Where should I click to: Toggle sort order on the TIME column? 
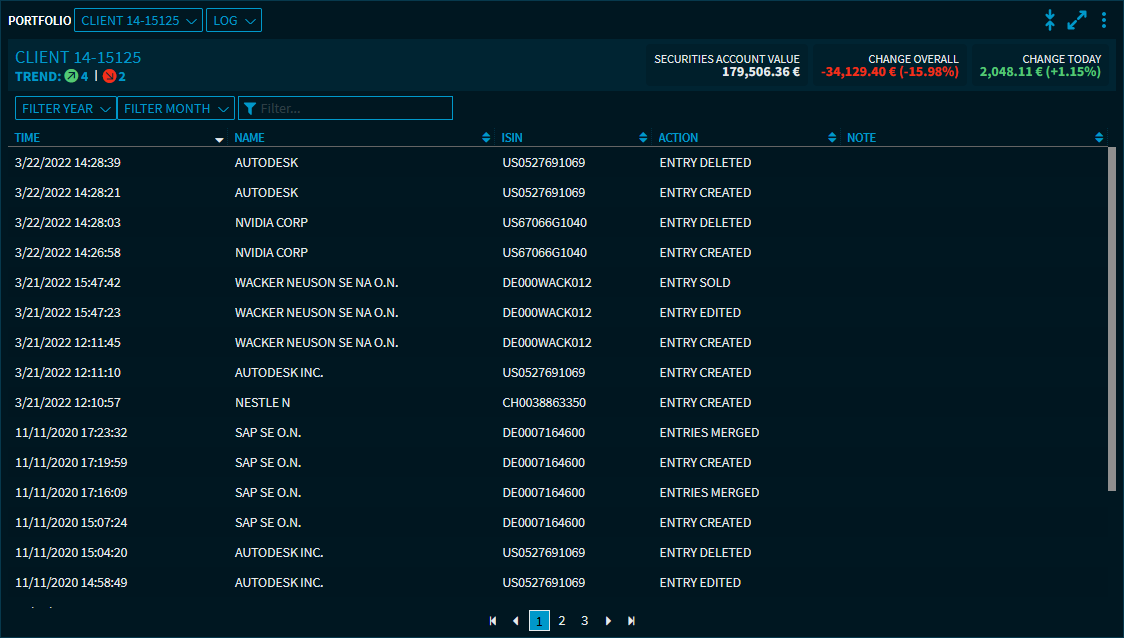219,139
